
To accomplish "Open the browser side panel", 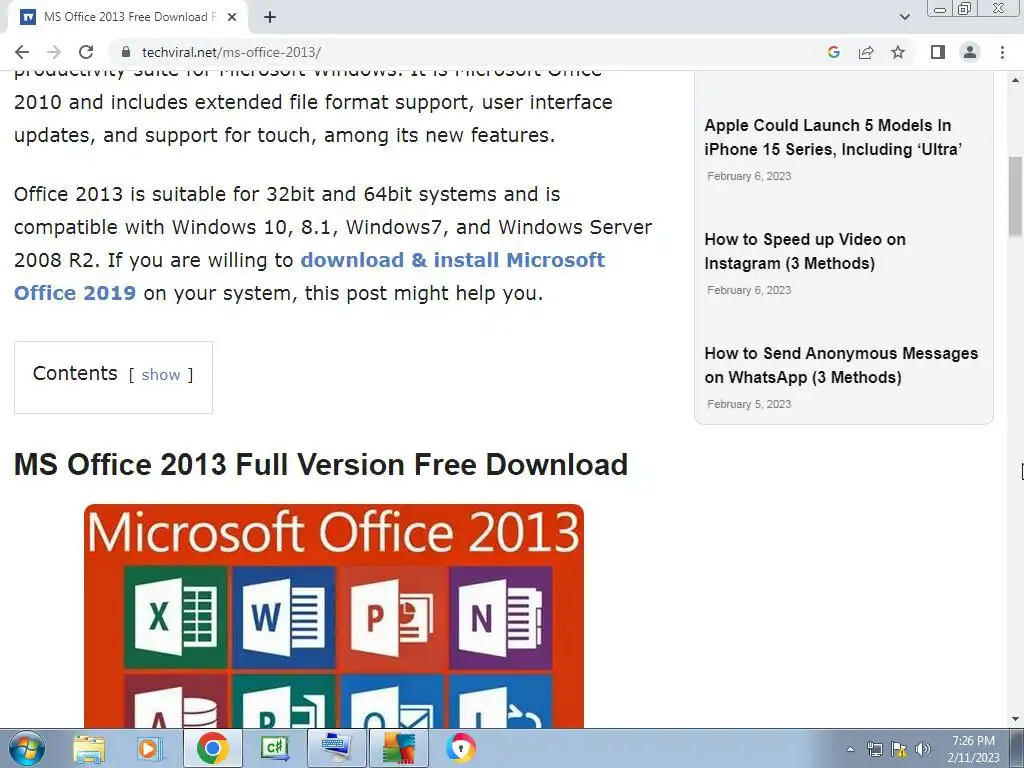I will [x=938, y=52].
